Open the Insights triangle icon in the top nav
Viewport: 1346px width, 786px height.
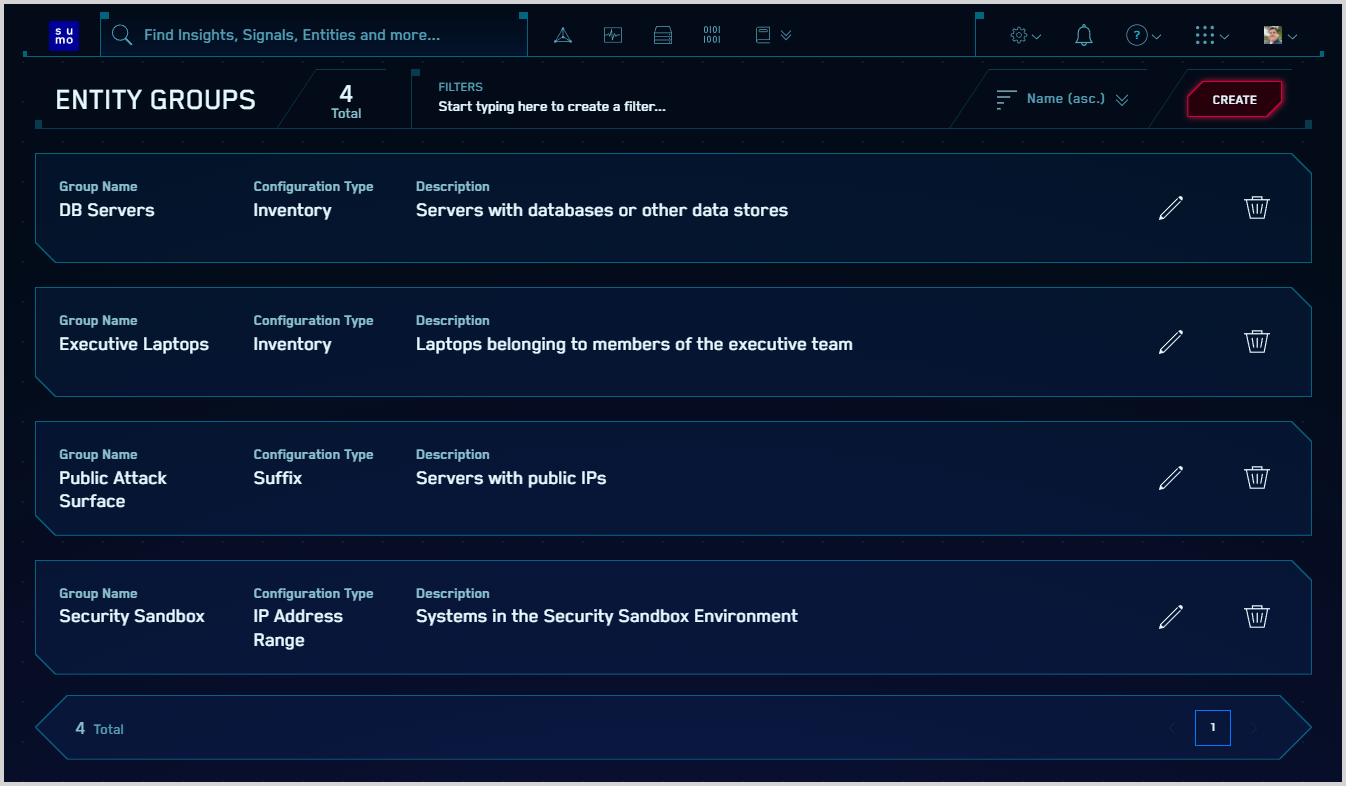pos(563,36)
